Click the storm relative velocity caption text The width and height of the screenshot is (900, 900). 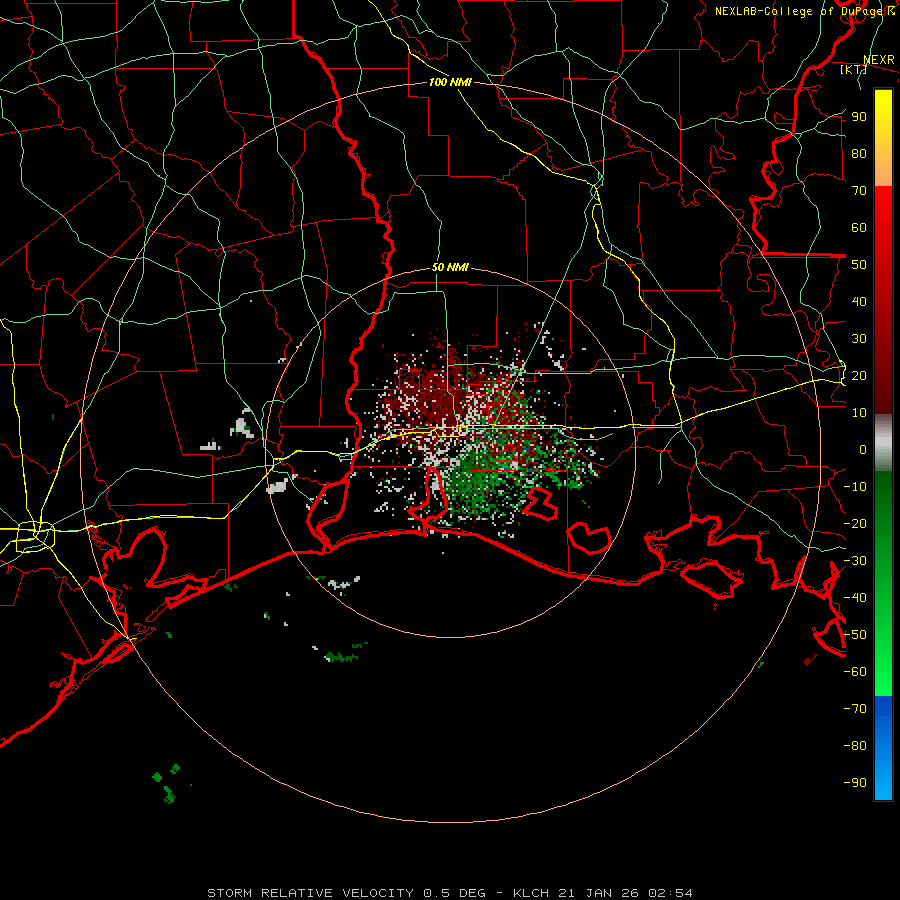[449, 893]
